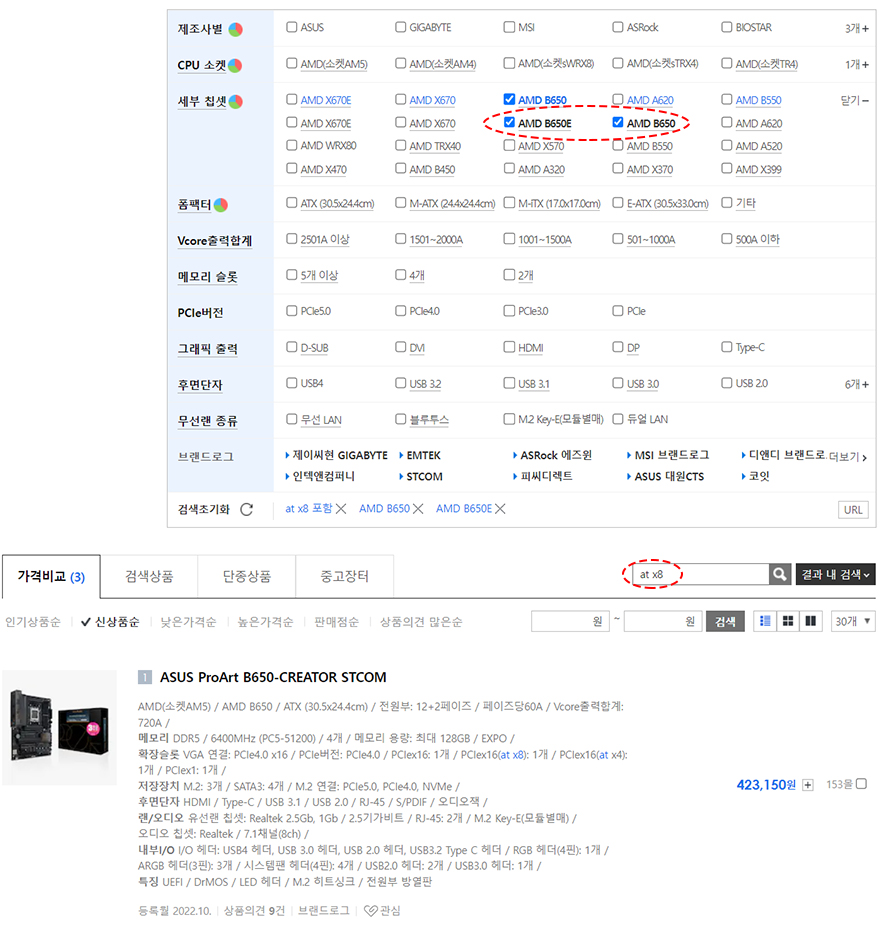Screen dimensions: 880x929
Task: Open the 제조사별 pie chart icon
Action: coord(235,29)
